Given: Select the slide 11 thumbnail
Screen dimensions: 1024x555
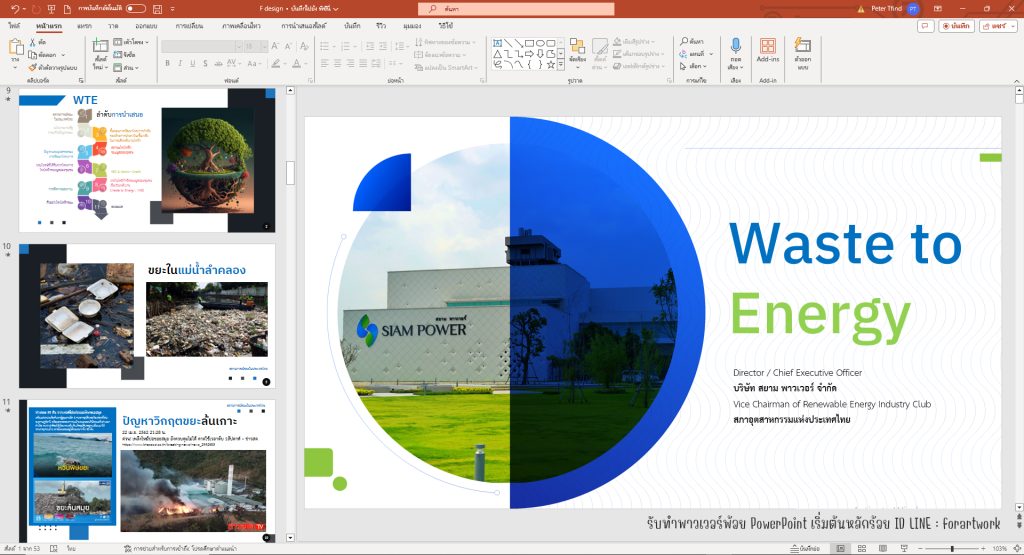Looking at the screenshot, I should point(147,471).
